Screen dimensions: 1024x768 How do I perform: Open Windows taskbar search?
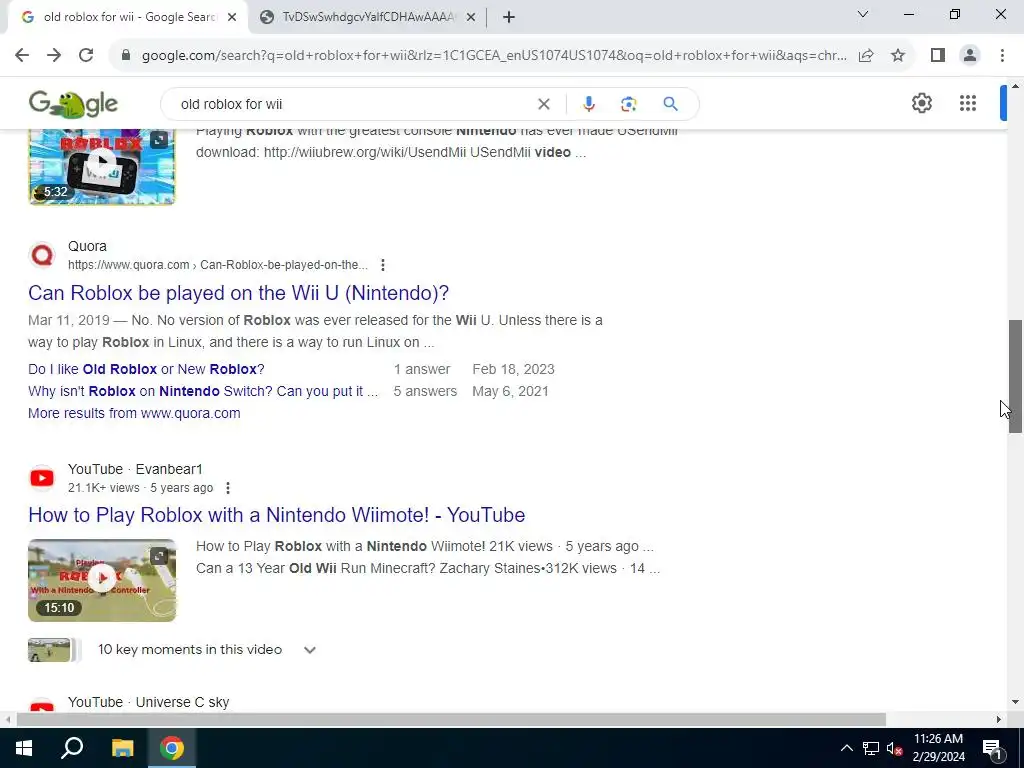click(x=72, y=748)
